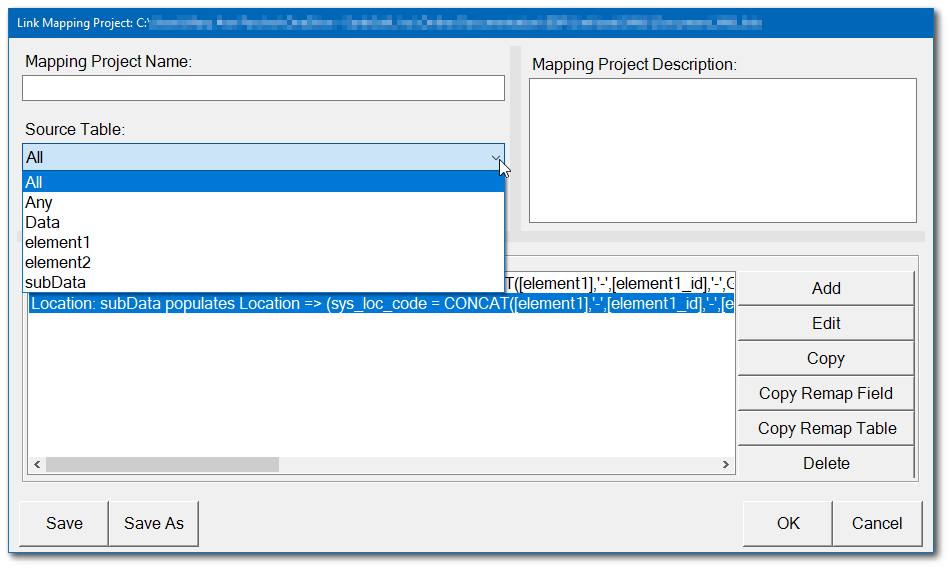Click the Edit mapping button

click(x=826, y=324)
